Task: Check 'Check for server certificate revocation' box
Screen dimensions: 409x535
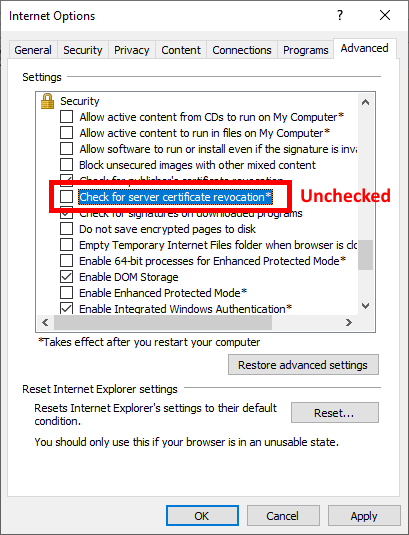Action: [67, 197]
